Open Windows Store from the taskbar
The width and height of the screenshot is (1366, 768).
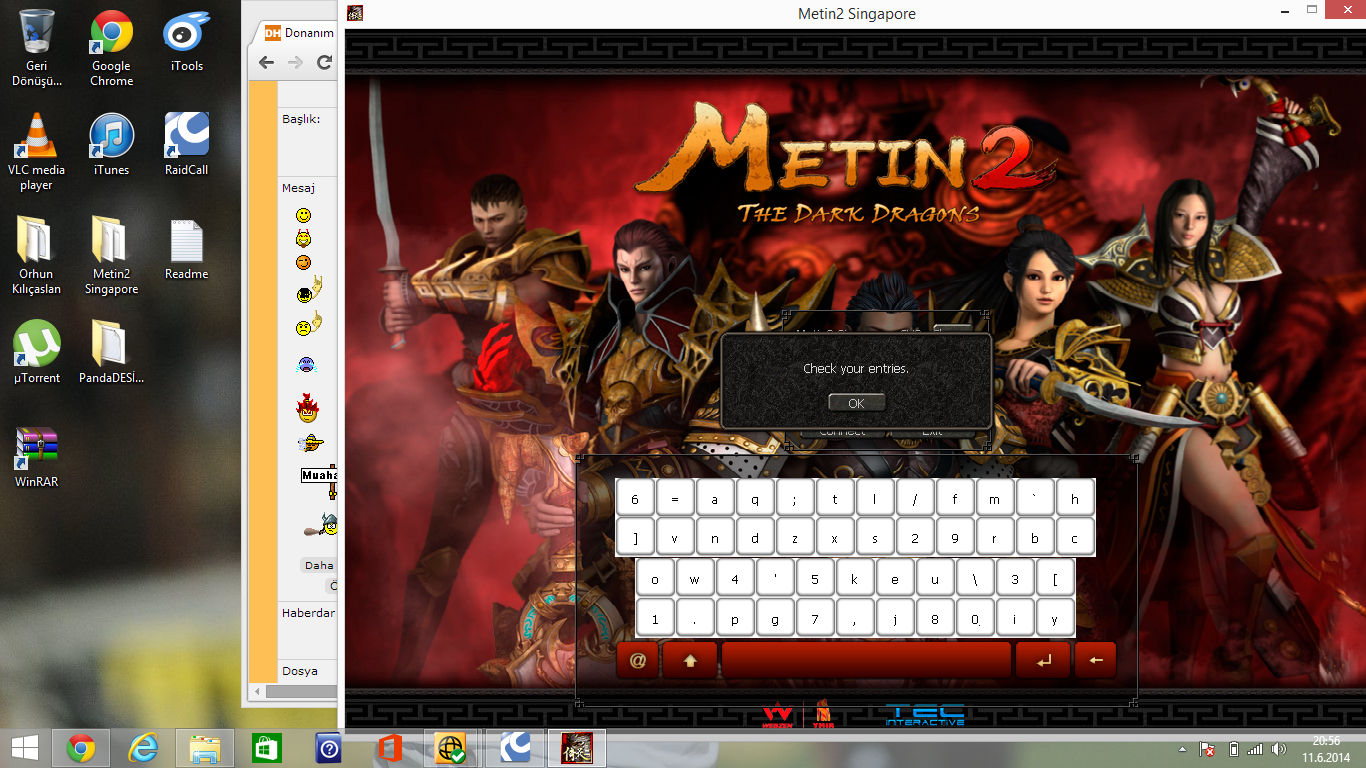point(266,747)
